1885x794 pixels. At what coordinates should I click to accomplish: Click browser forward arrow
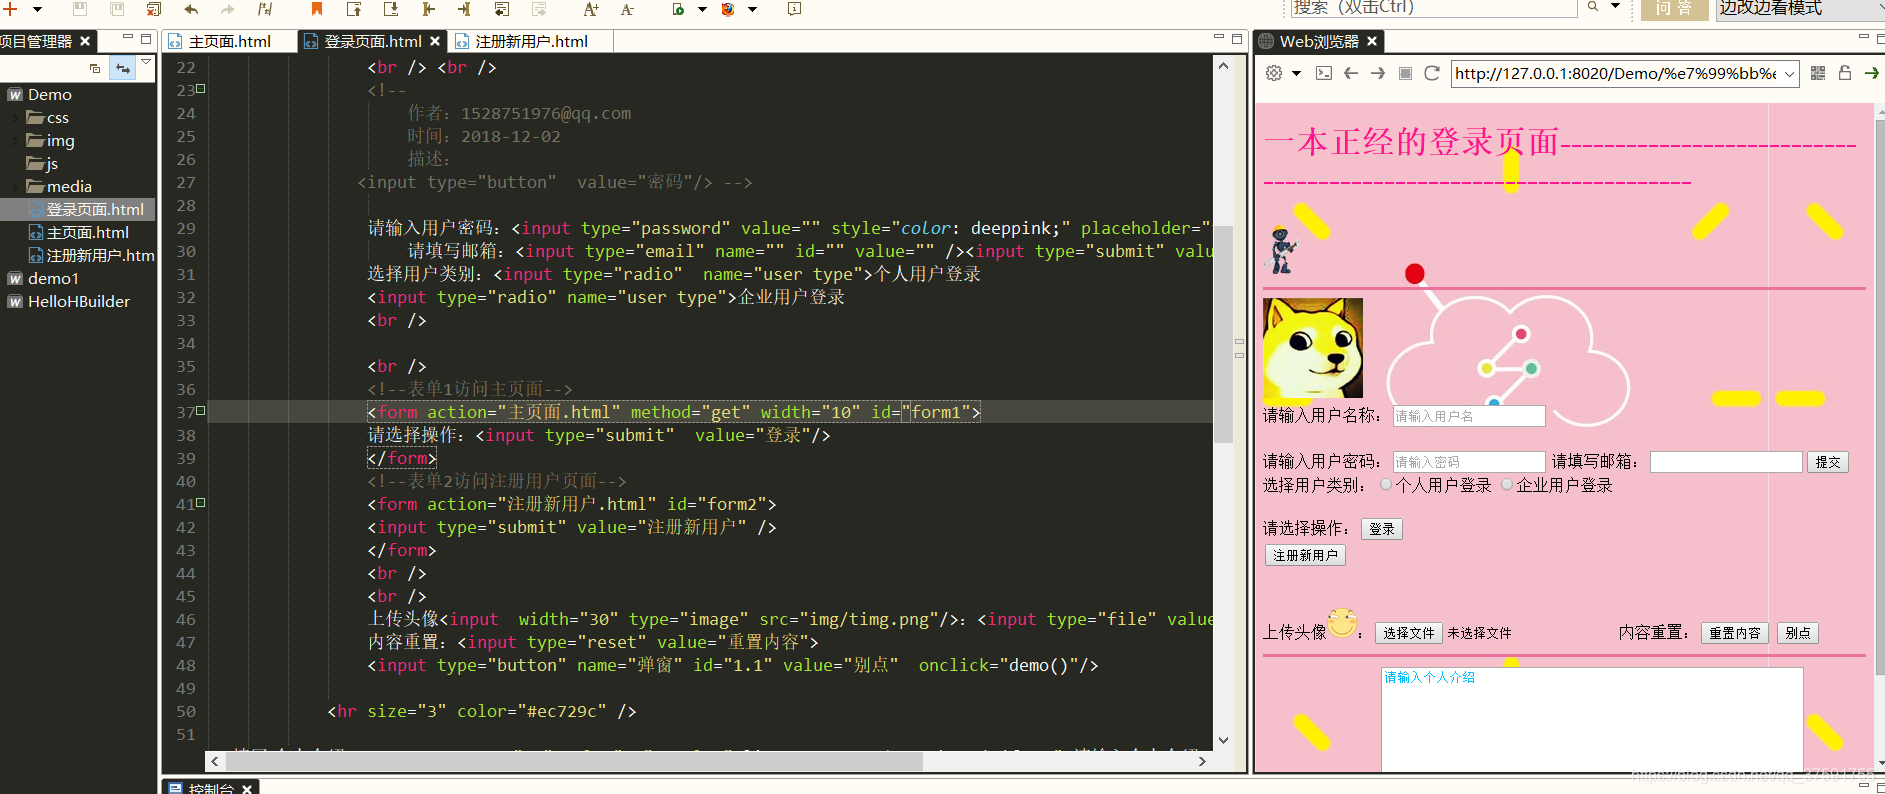coord(1378,73)
